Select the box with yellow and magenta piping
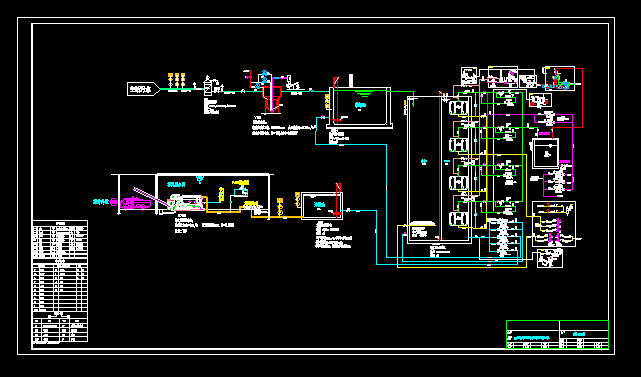The height and width of the screenshot is (377, 641). click(554, 224)
